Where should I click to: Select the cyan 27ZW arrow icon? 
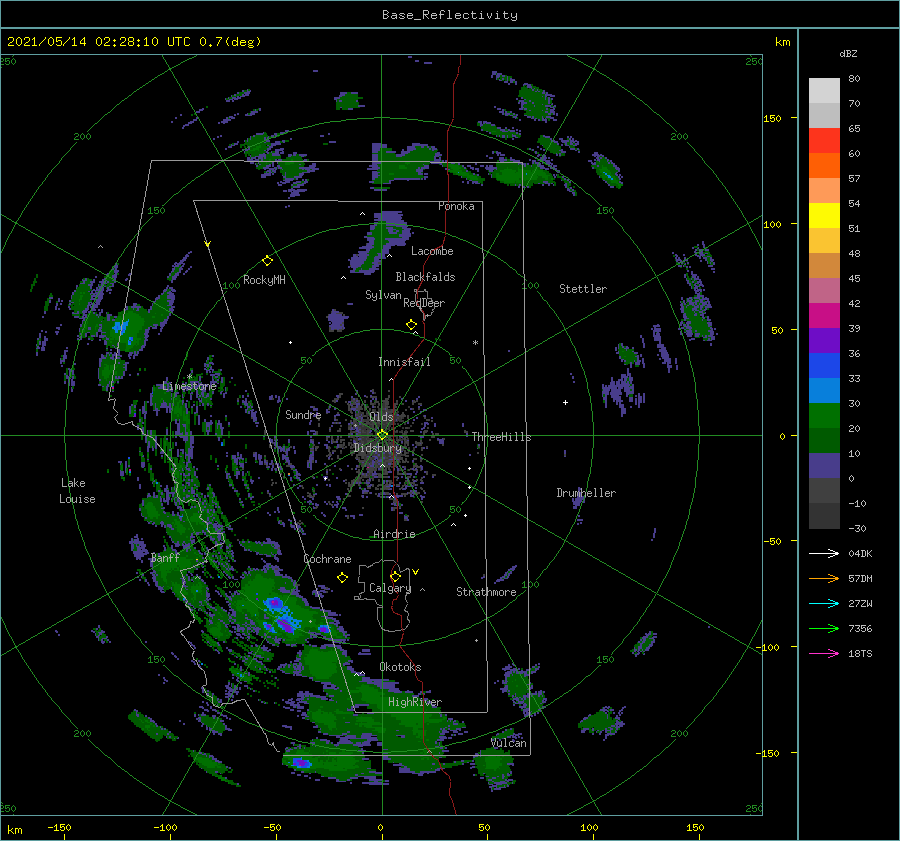click(x=824, y=603)
